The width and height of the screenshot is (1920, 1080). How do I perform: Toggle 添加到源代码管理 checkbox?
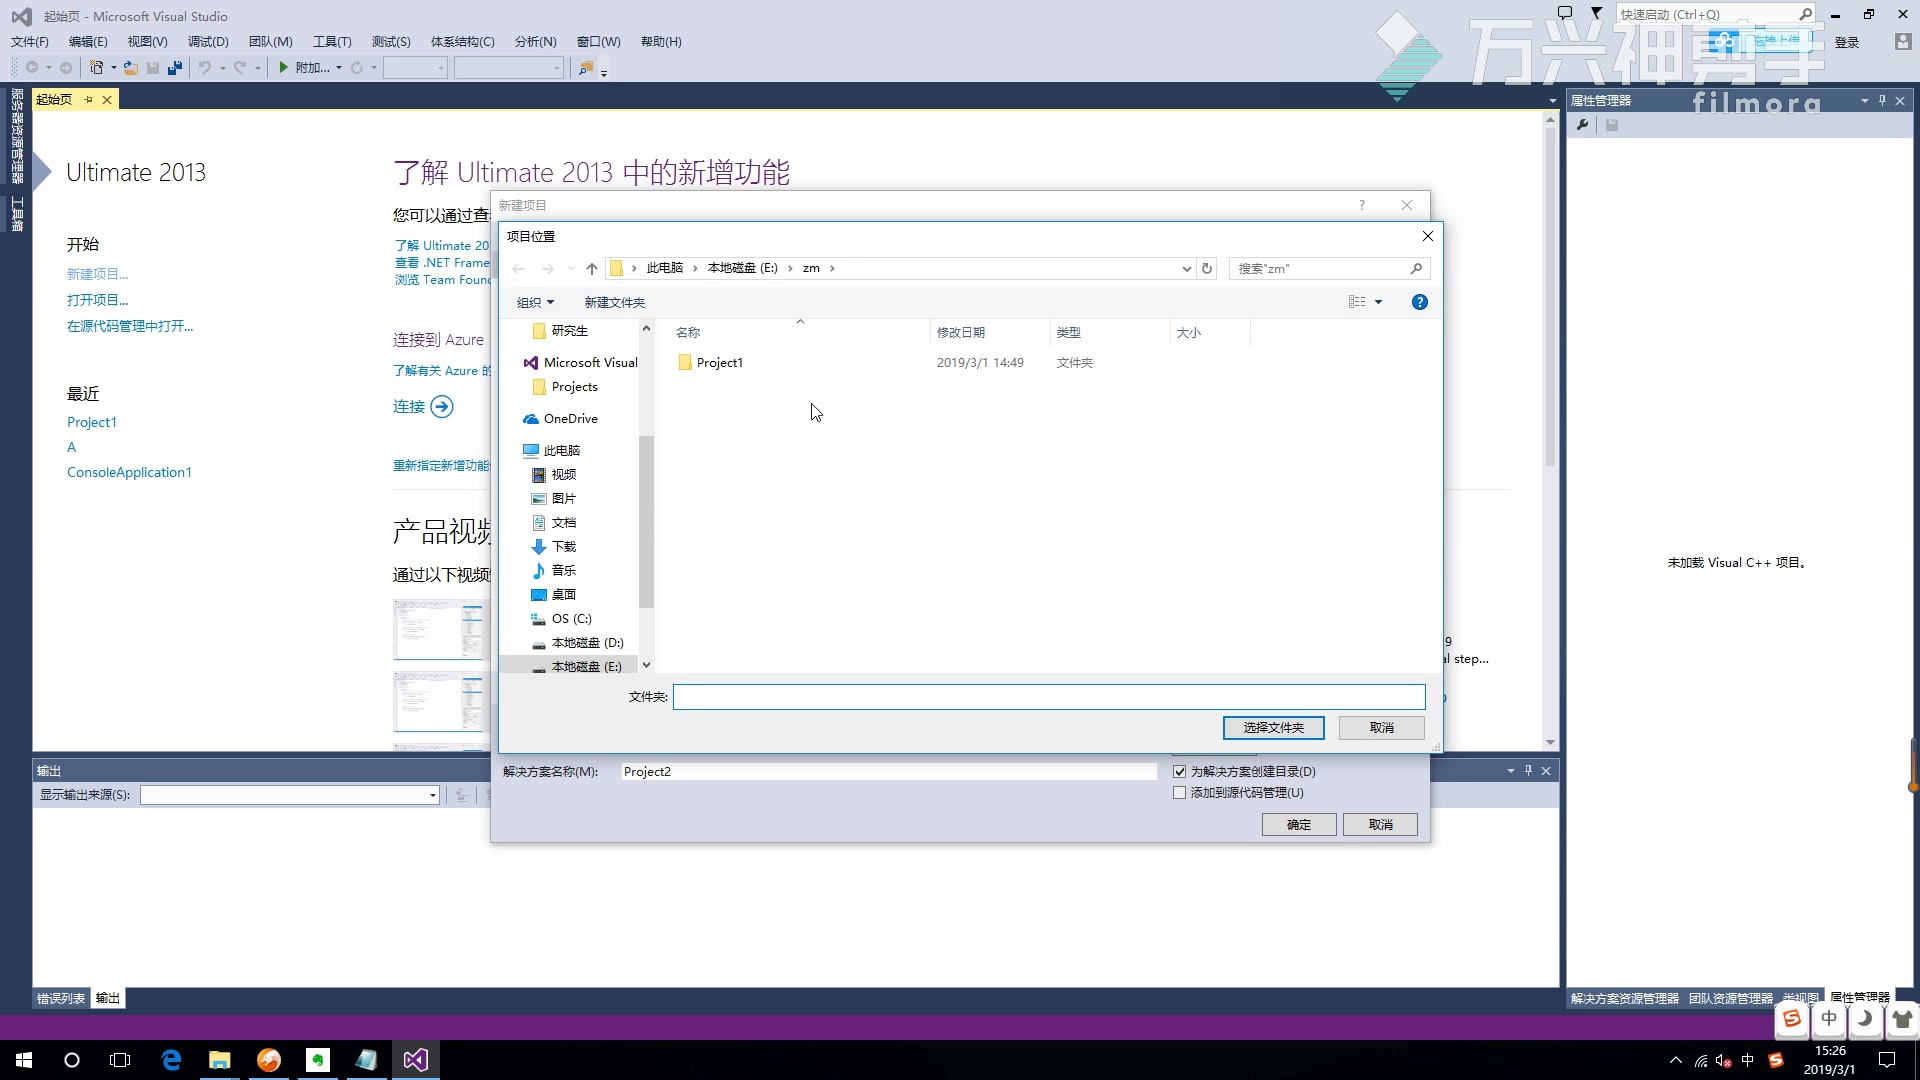click(x=1179, y=793)
